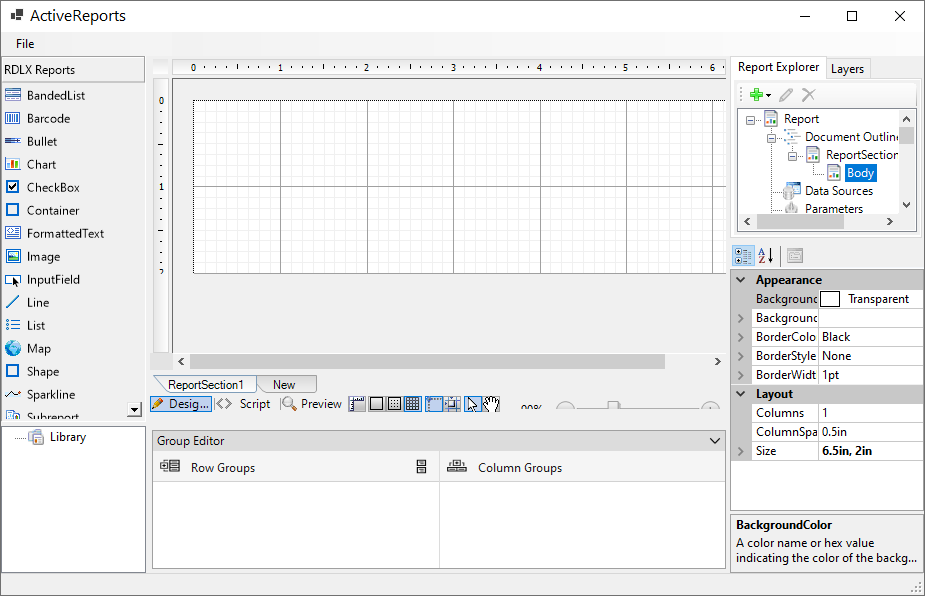Click the New section tab
The height and width of the screenshot is (596, 925).
(x=284, y=385)
